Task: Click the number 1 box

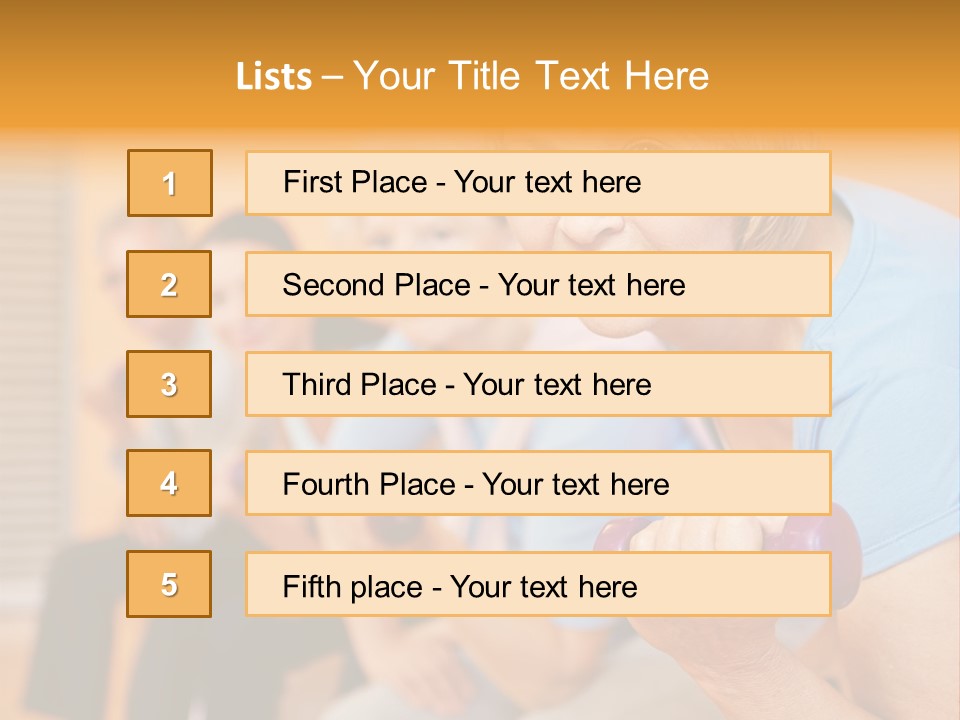Action: pyautogui.click(x=170, y=183)
